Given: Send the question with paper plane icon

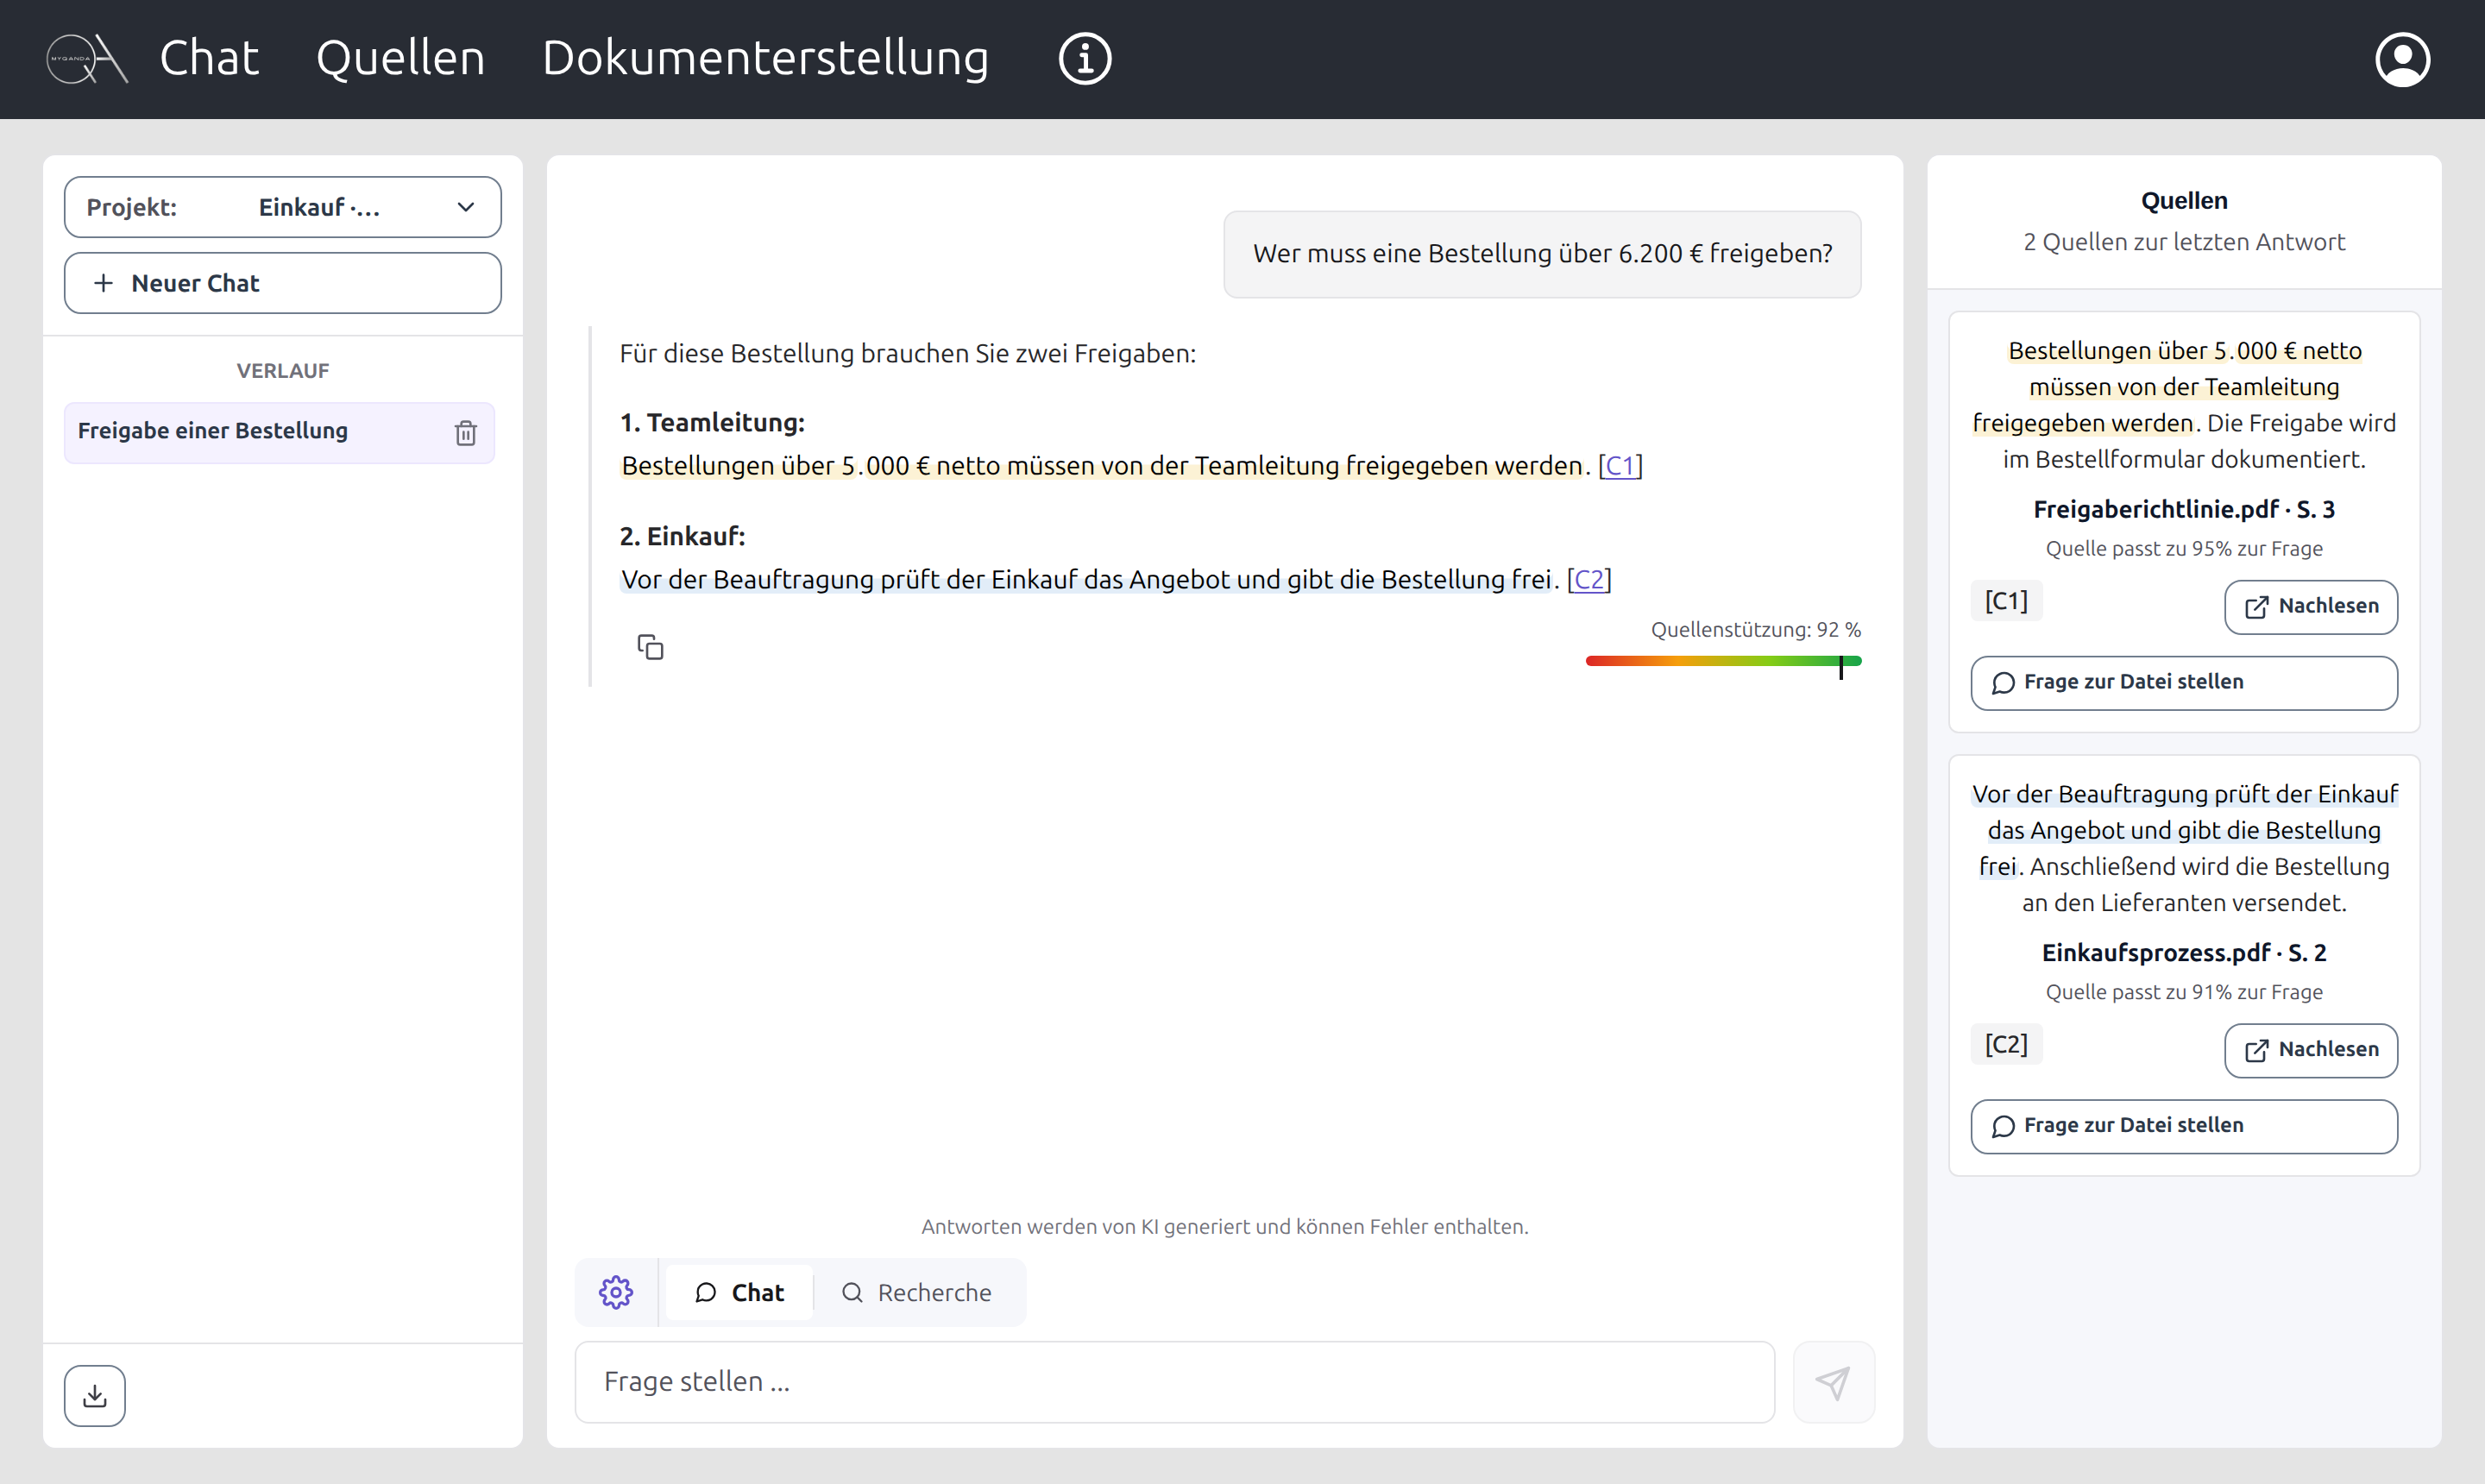Looking at the screenshot, I should click(x=1833, y=1382).
